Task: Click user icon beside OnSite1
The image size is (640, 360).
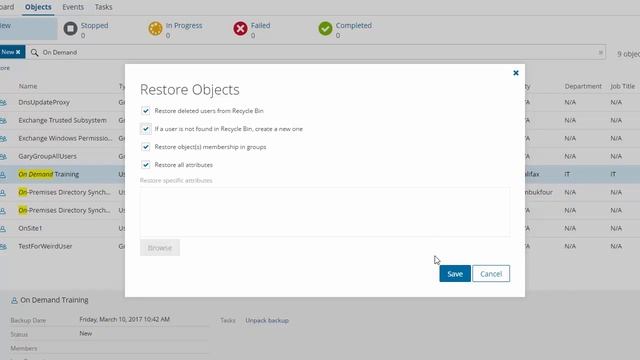Action: 3,229
